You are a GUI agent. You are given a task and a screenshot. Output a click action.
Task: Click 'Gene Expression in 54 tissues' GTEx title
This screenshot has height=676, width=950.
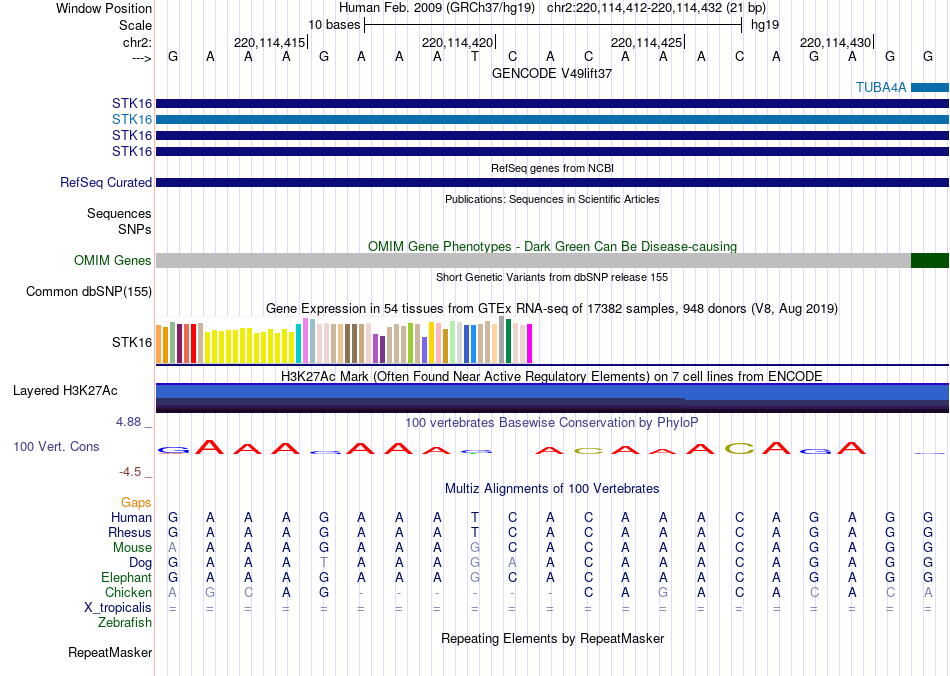[552, 308]
